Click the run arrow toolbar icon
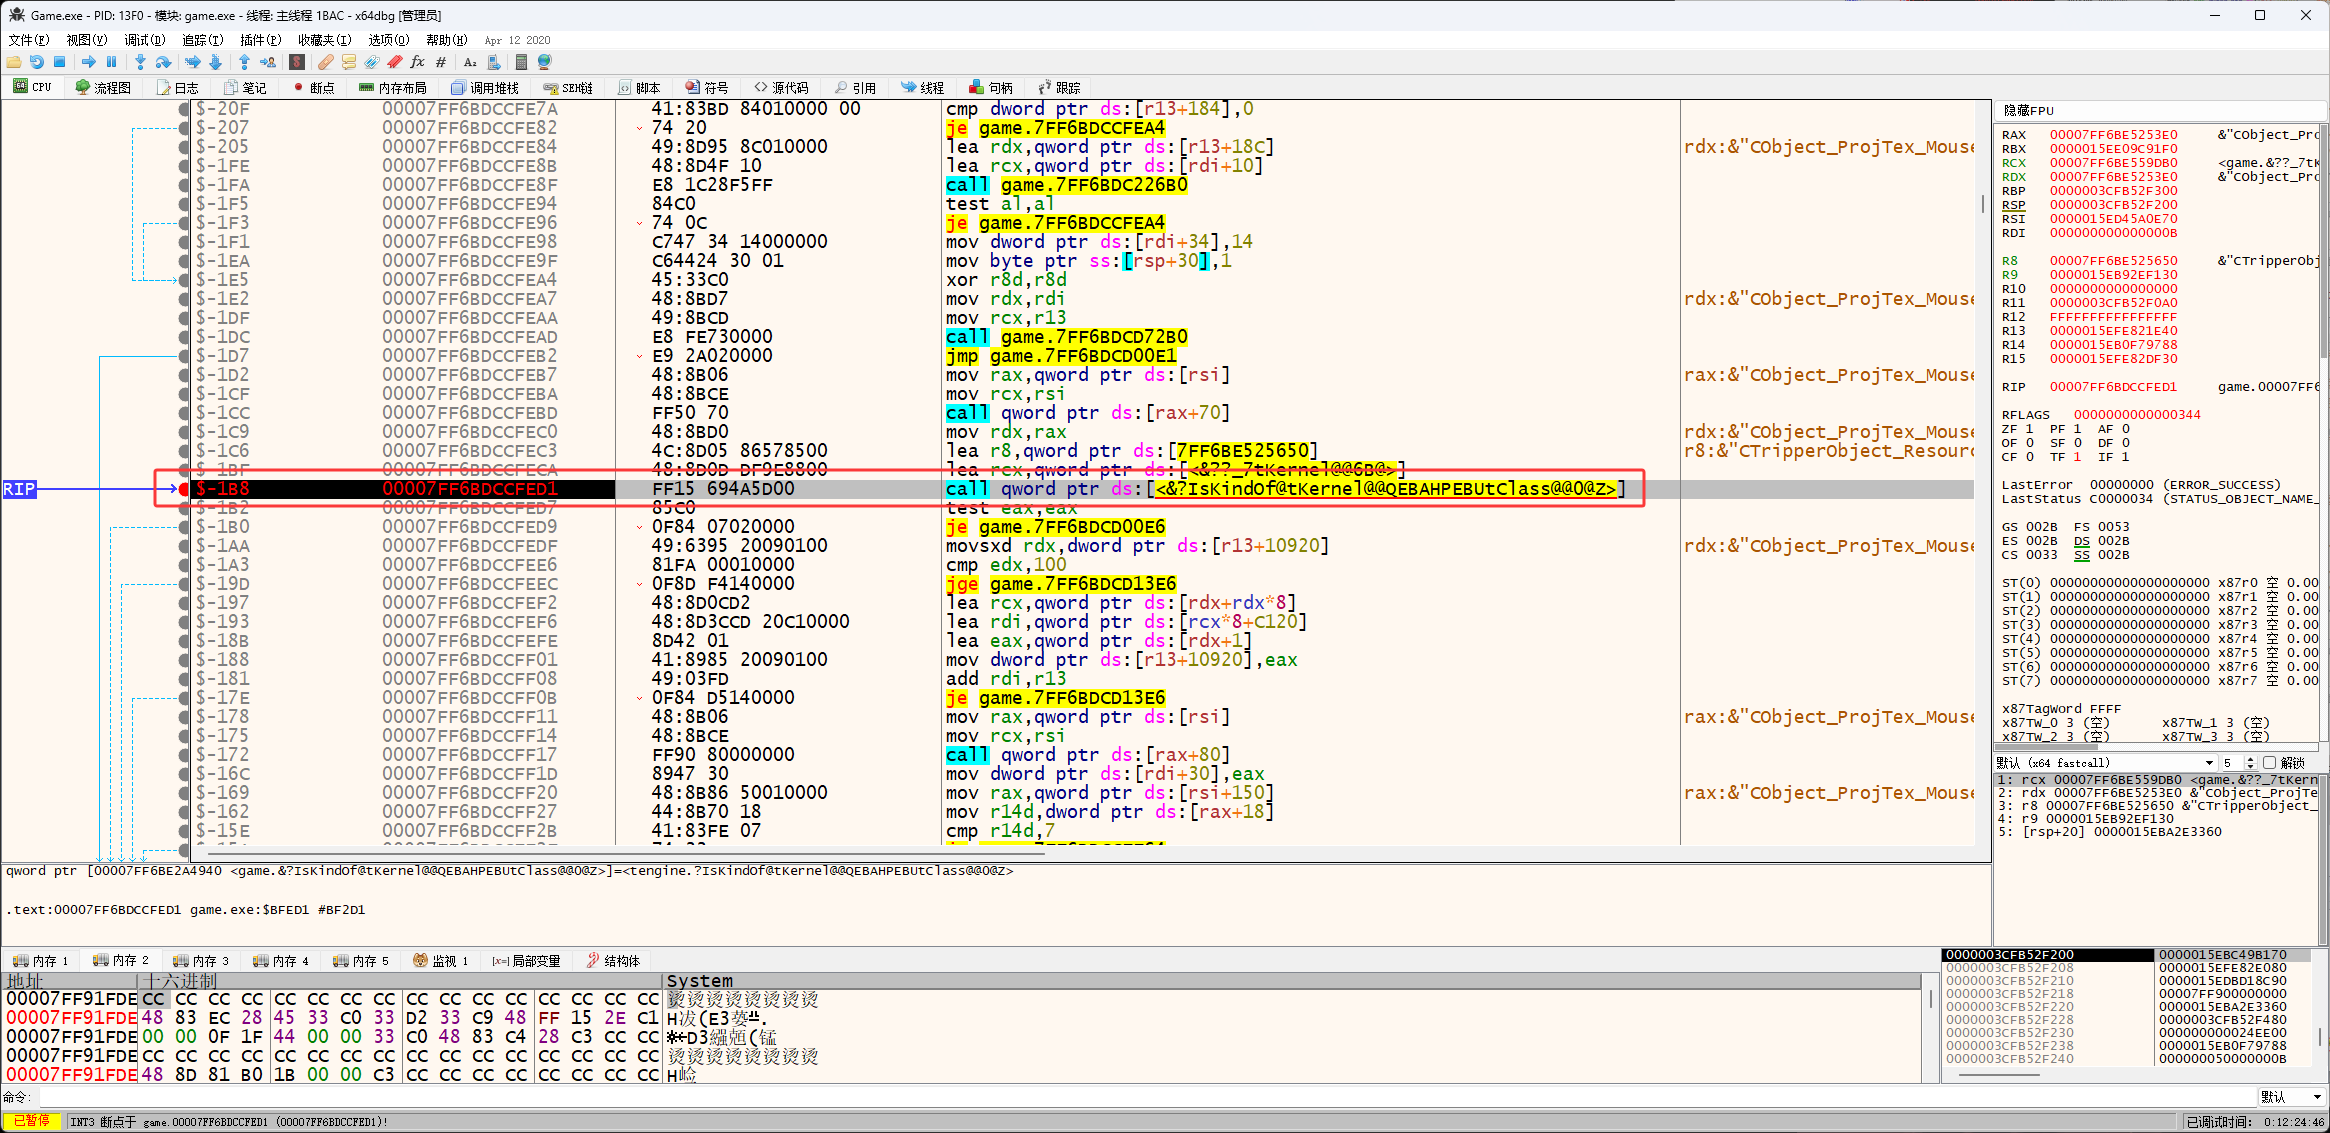The height and width of the screenshot is (1133, 2330). click(88, 62)
